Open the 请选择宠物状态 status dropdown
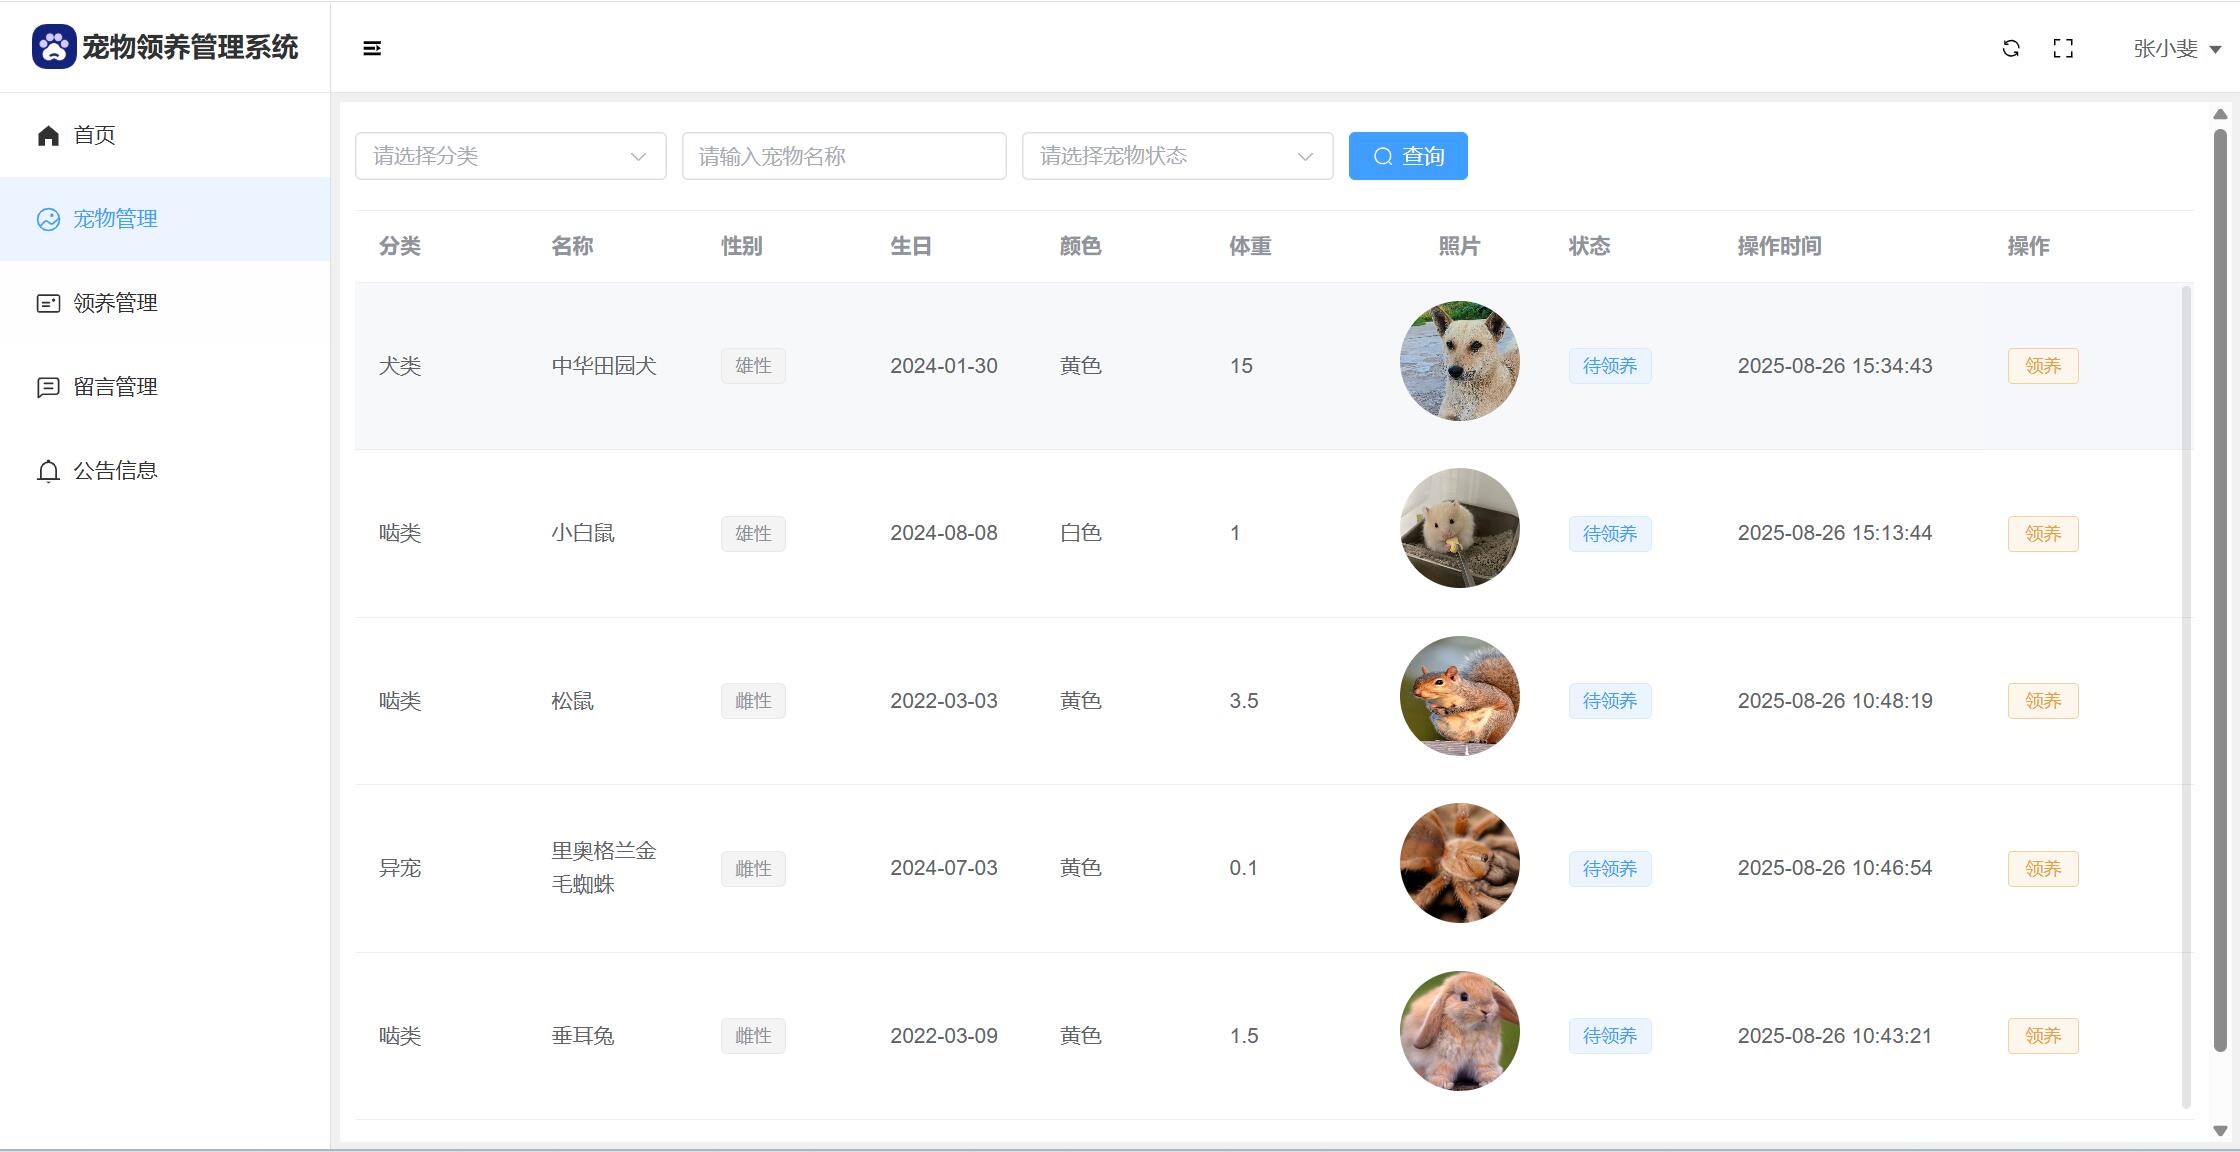 1177,156
